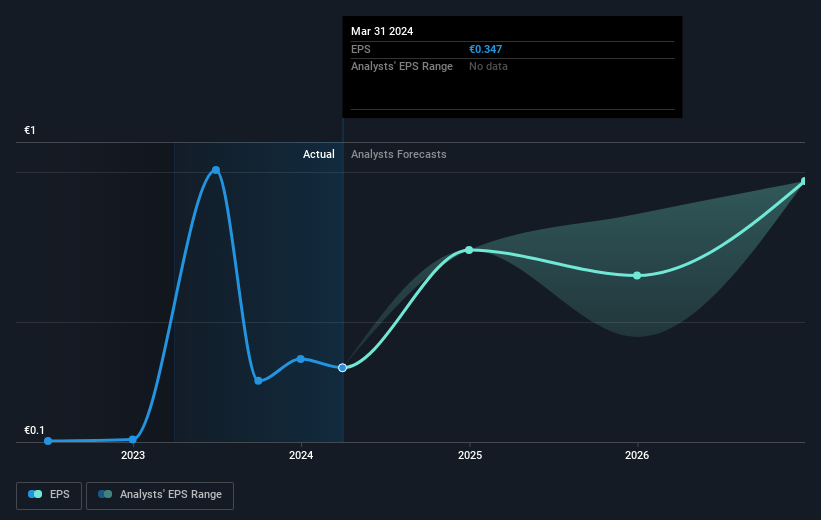Image resolution: width=821 pixels, height=520 pixels.
Task: Select the Mar 31 2024 EPS data point
Action: pyautogui.click(x=342, y=368)
